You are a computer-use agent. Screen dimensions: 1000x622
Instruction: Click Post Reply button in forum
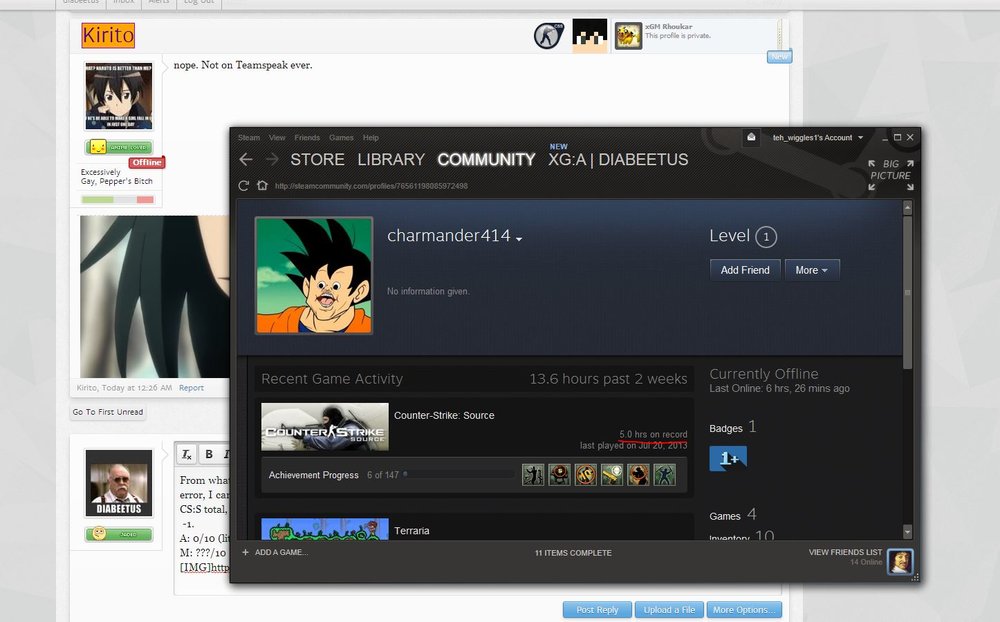pyautogui.click(x=597, y=610)
